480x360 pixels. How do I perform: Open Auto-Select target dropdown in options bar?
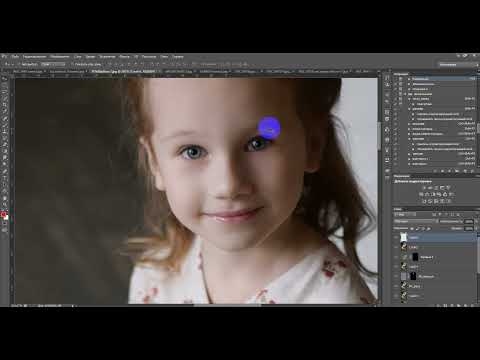click(x=53, y=64)
